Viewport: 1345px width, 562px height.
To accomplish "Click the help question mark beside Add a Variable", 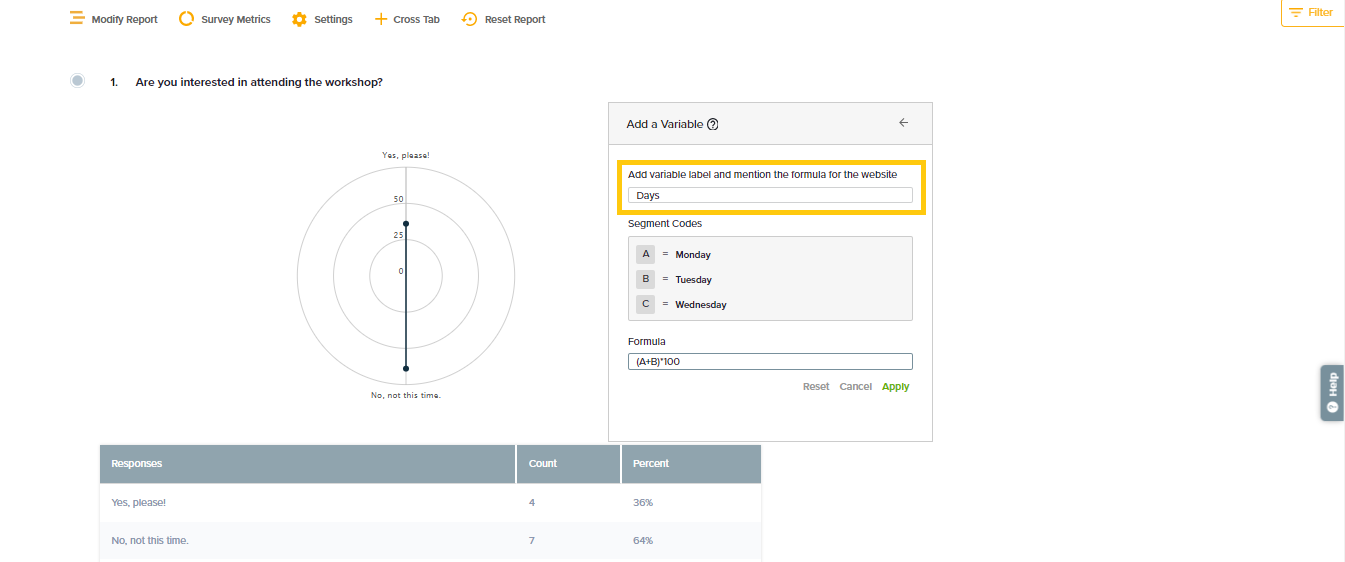I will click(x=713, y=125).
